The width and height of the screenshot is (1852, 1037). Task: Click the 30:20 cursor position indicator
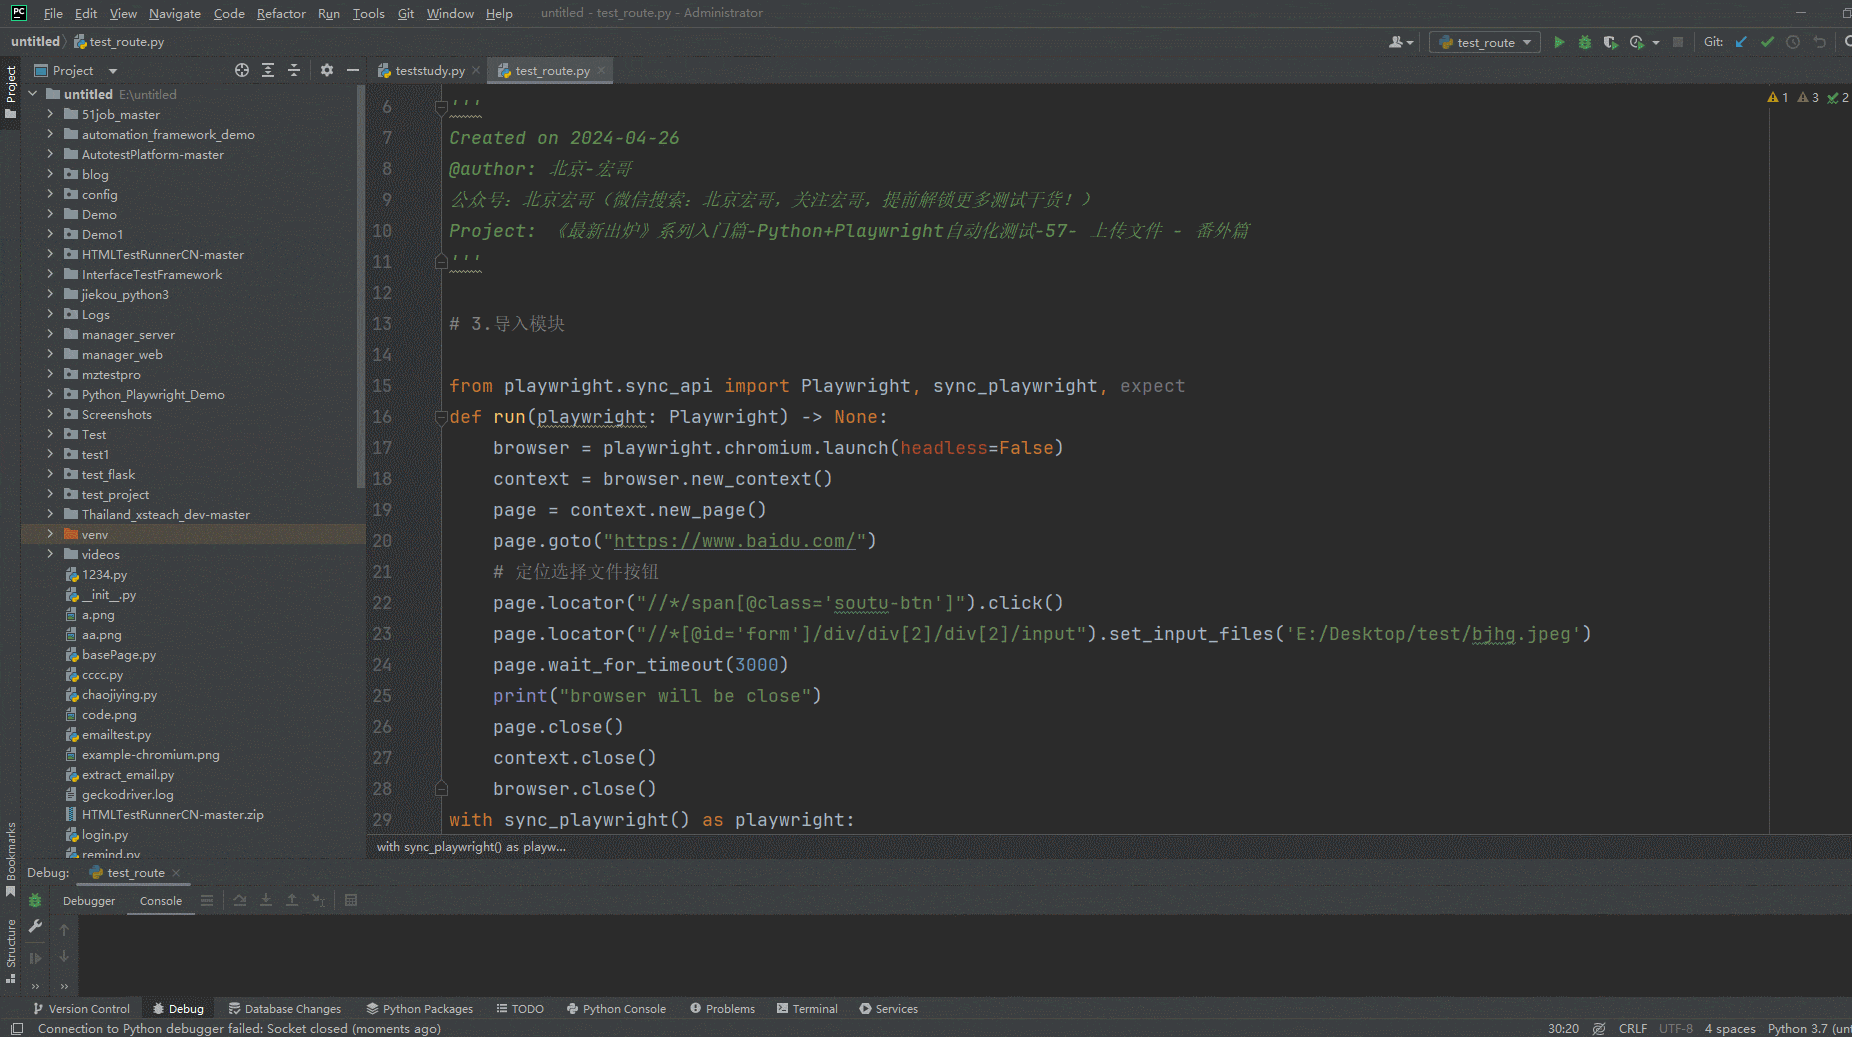[x=1563, y=1029]
